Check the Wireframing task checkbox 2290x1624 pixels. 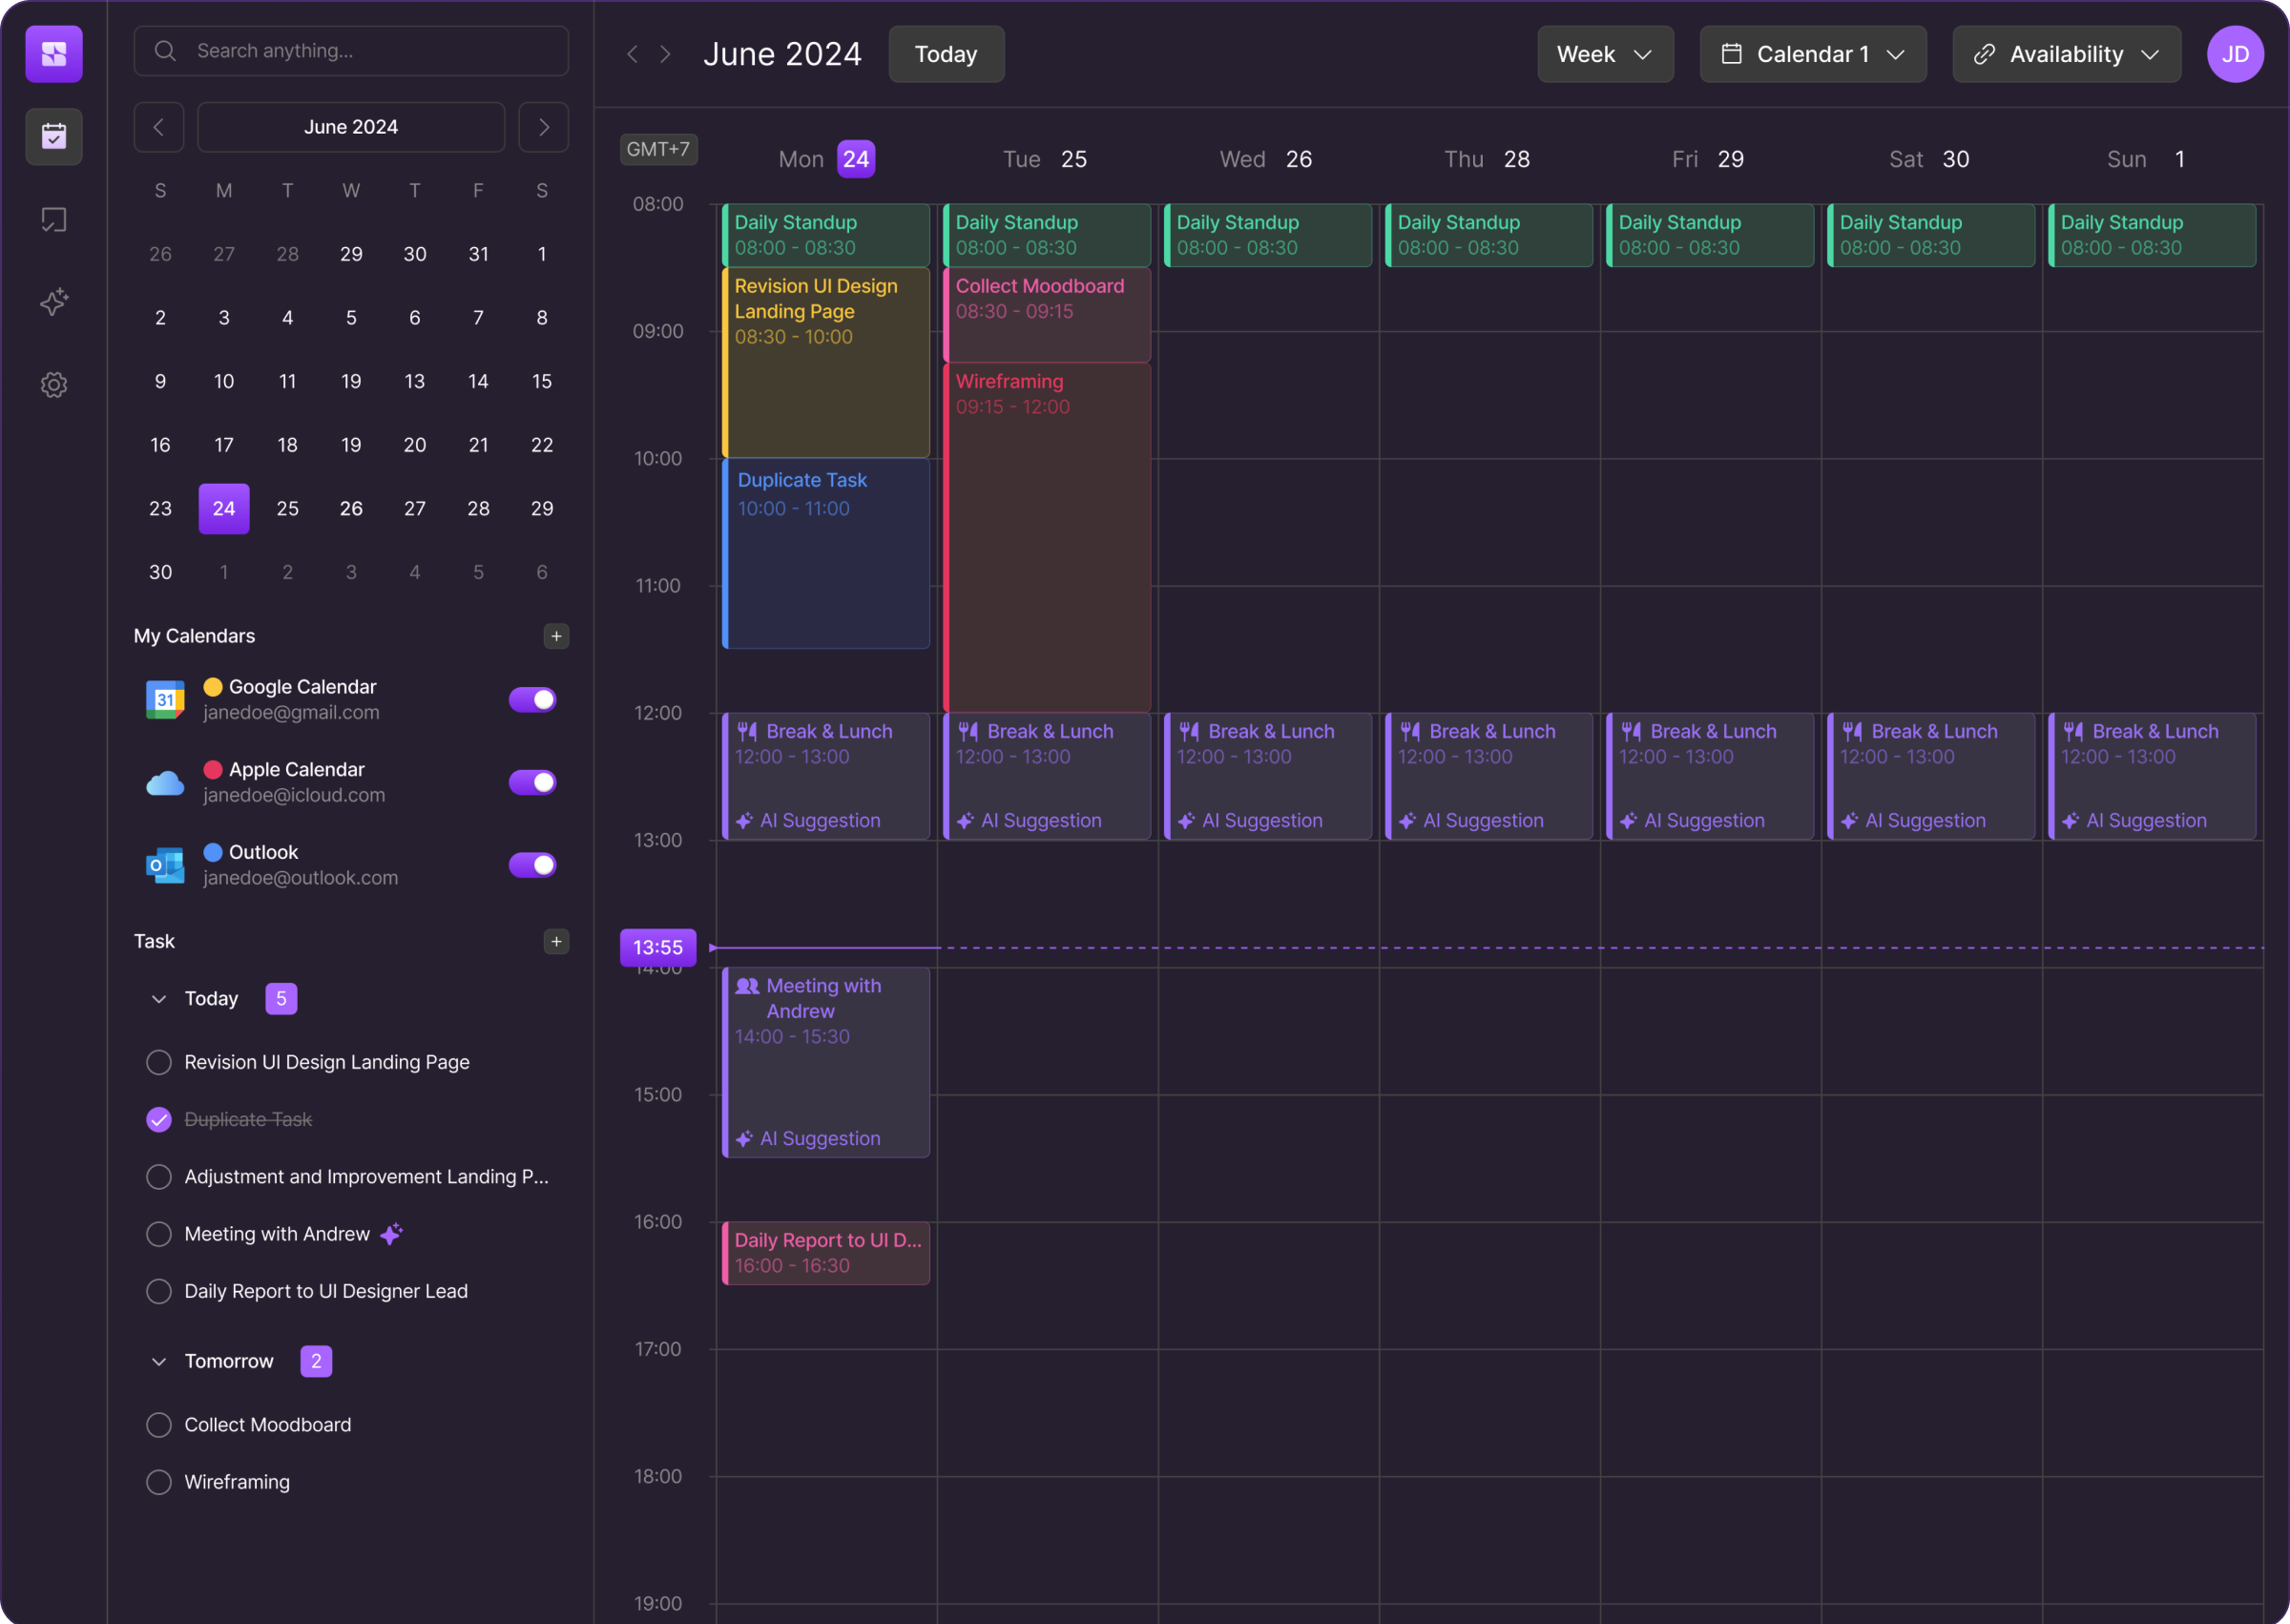pyautogui.click(x=158, y=1482)
